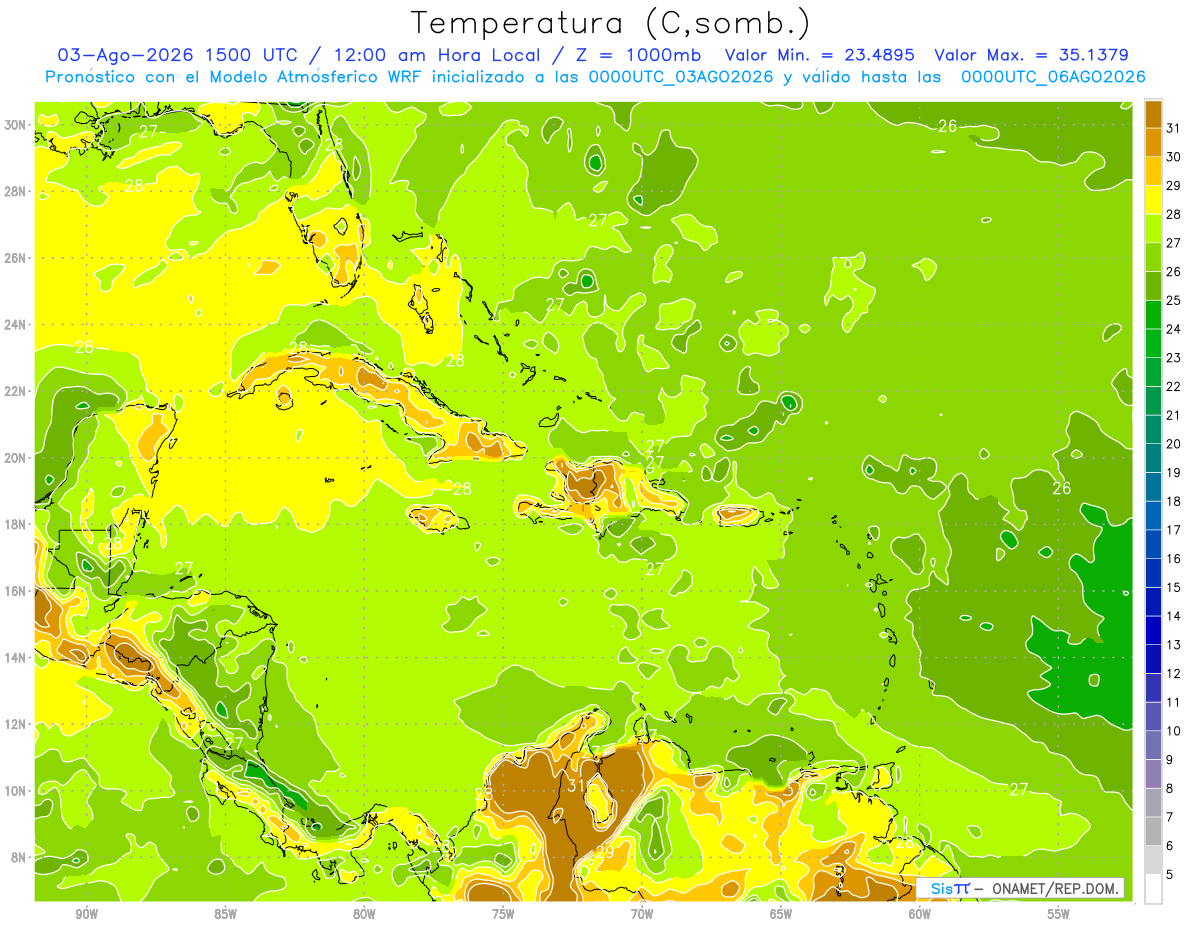The width and height of the screenshot is (1200, 927).
Task: Click the '90W' longitude axis label
Action: [x=87, y=914]
